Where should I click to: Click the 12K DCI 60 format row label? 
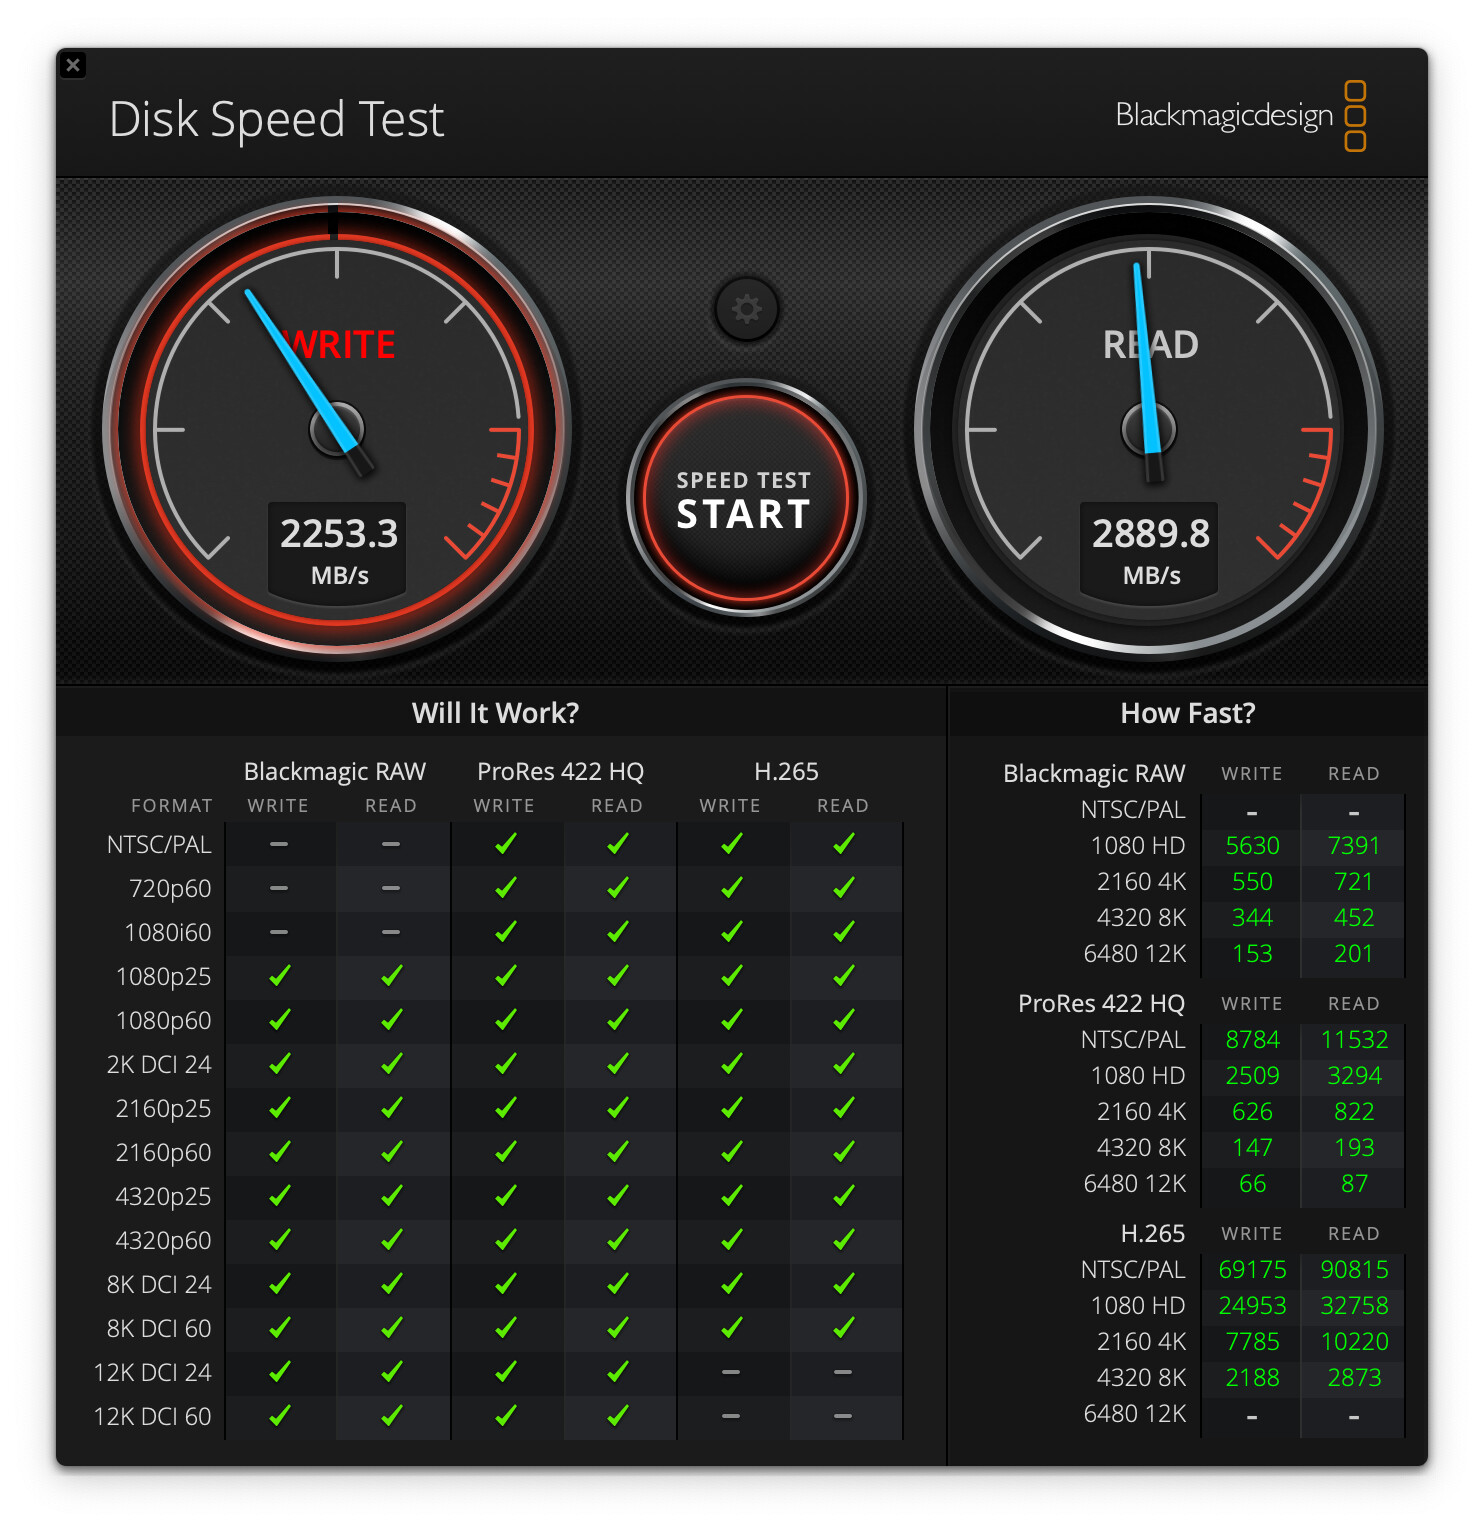tap(152, 1417)
